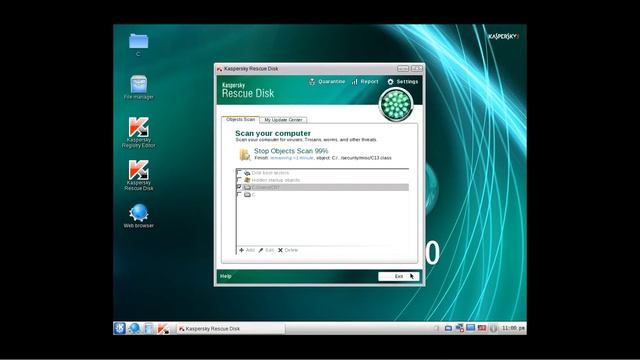The image size is (640, 360).
Task: Click Edit below the scan list
Action: point(266,250)
